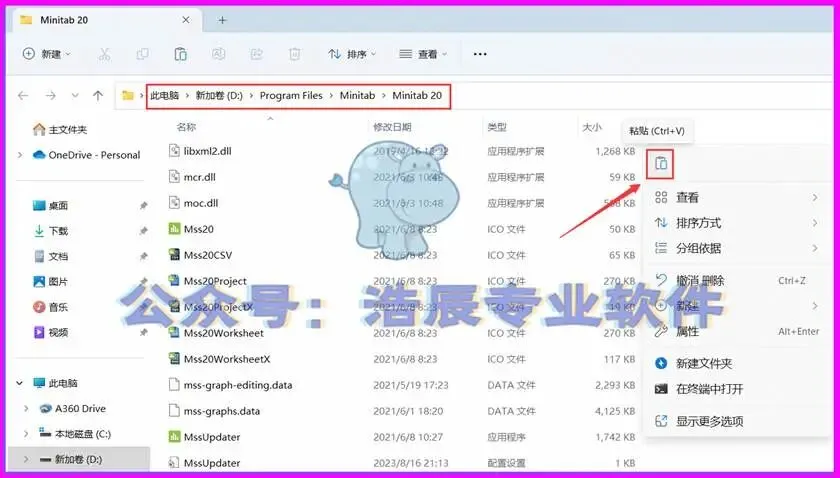Click Minitab in the address breadcrumb
840x478 pixels.
pyautogui.click(x=357, y=95)
